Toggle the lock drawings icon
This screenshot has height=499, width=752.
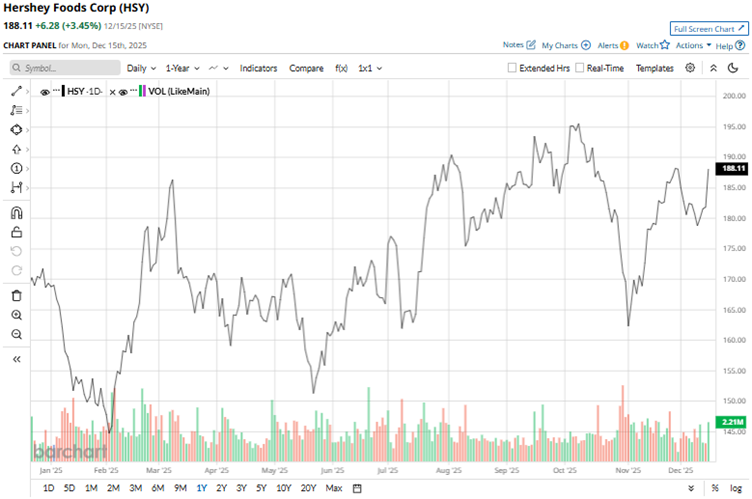click(16, 232)
